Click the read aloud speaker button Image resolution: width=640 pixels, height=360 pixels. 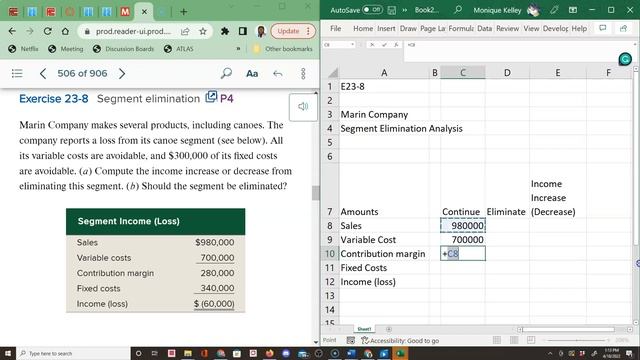(x=303, y=107)
